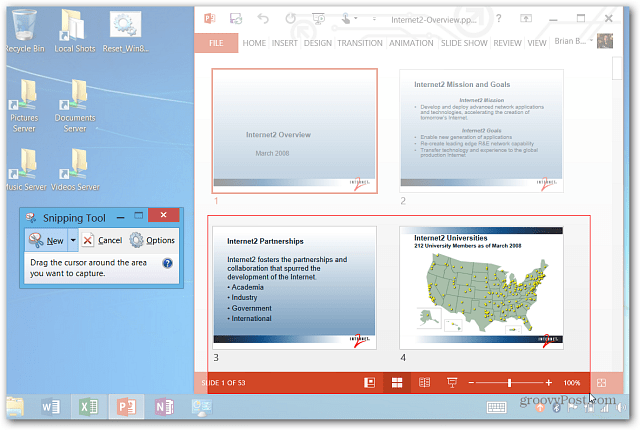Click the zoom slider handle
The image size is (640, 430).
tap(509, 383)
